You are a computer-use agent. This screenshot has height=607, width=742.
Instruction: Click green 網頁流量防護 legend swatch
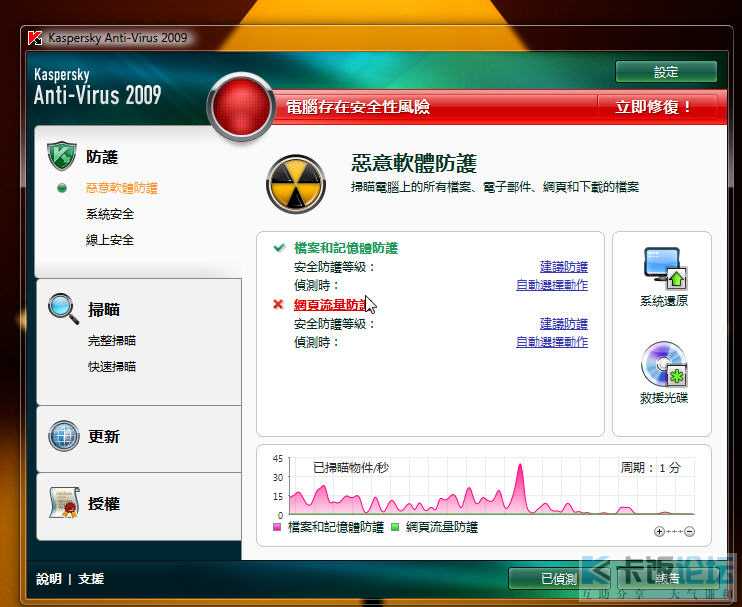tap(396, 527)
